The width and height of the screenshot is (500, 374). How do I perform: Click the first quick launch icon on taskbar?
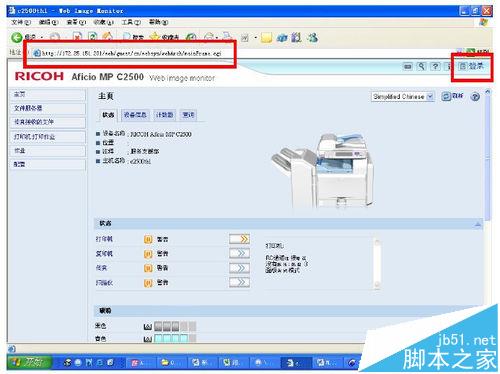pos(68,362)
